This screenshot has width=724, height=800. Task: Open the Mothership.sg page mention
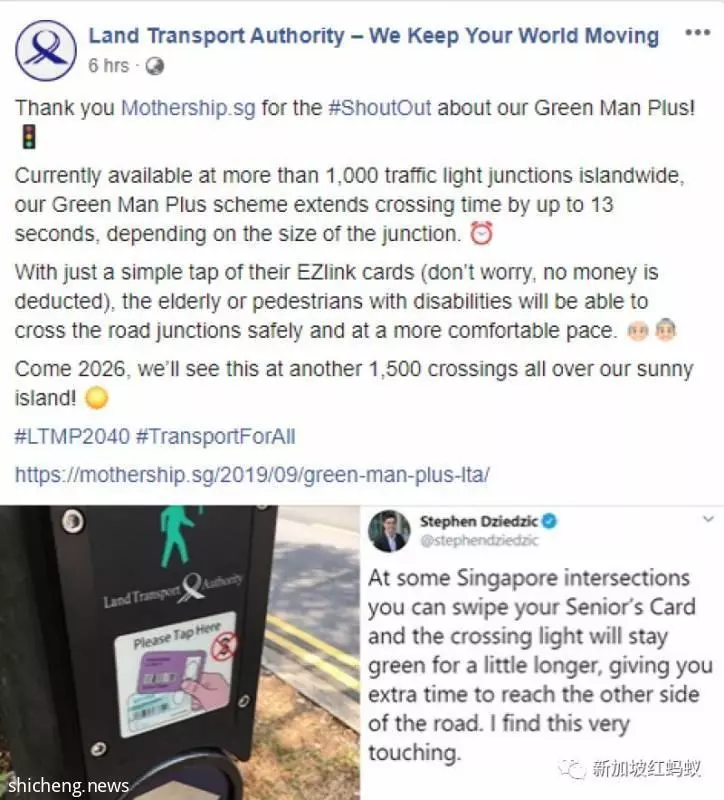point(188,108)
